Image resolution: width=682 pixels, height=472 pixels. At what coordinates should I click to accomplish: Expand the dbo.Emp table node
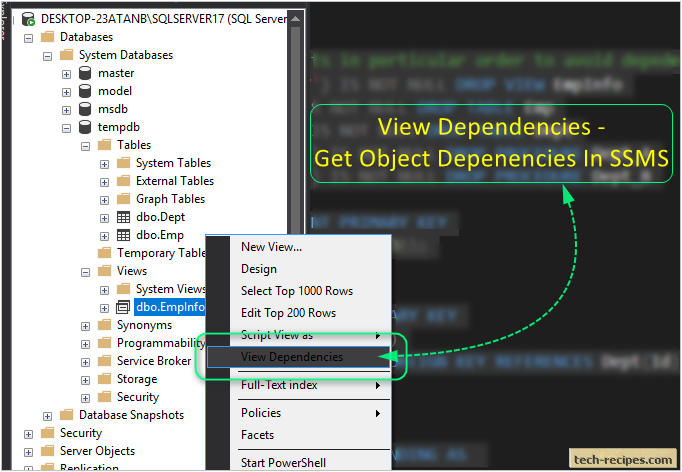pos(104,237)
